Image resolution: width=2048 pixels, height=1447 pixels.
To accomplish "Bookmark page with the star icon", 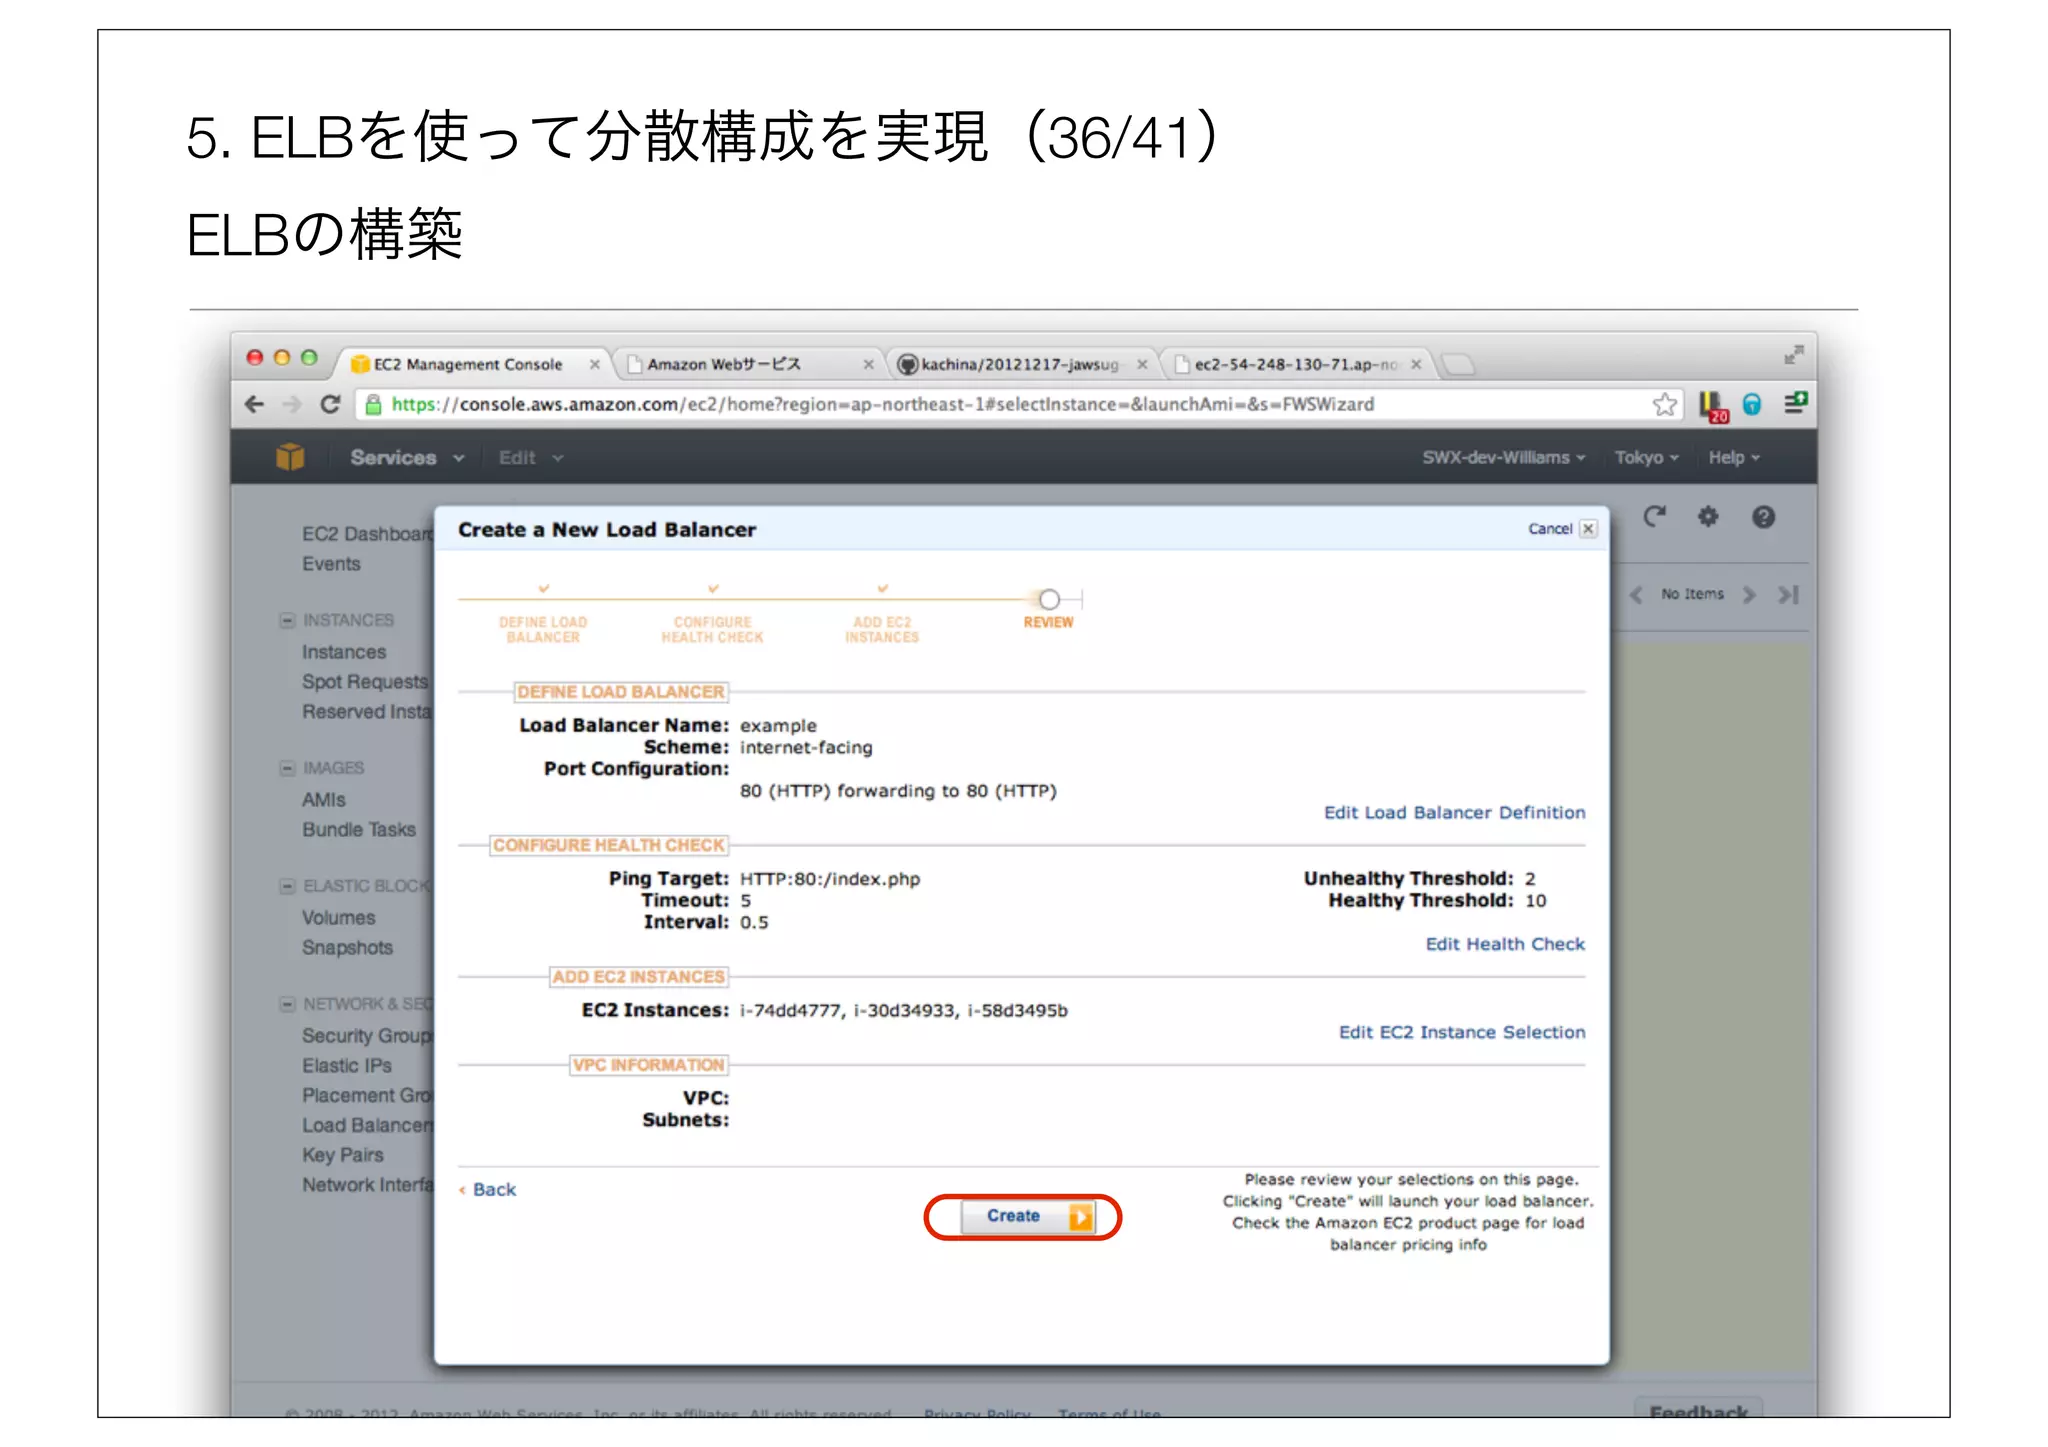I will point(1664,404).
